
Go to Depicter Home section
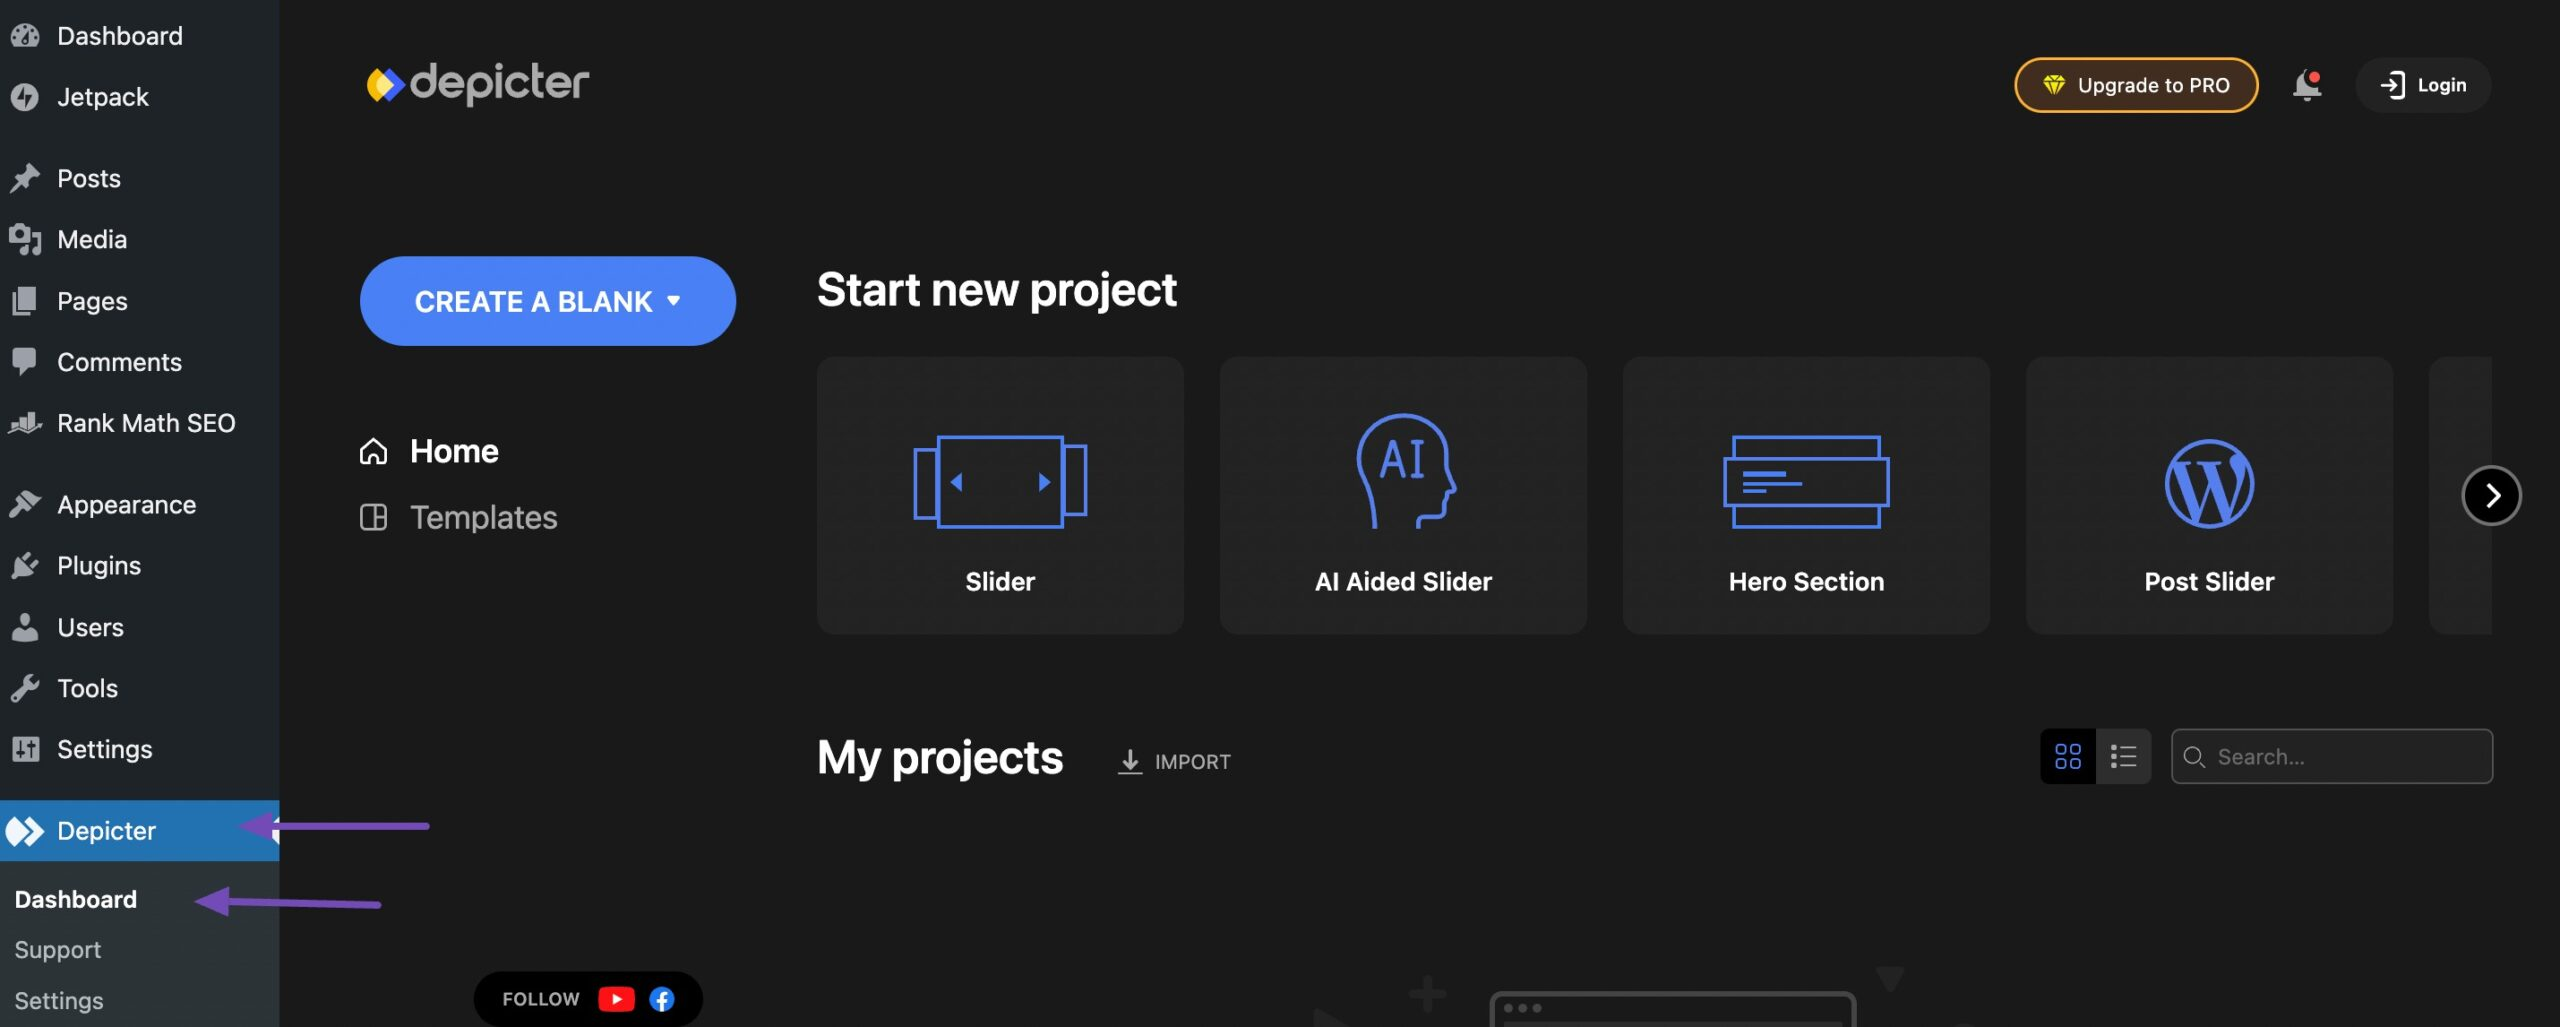coord(453,451)
